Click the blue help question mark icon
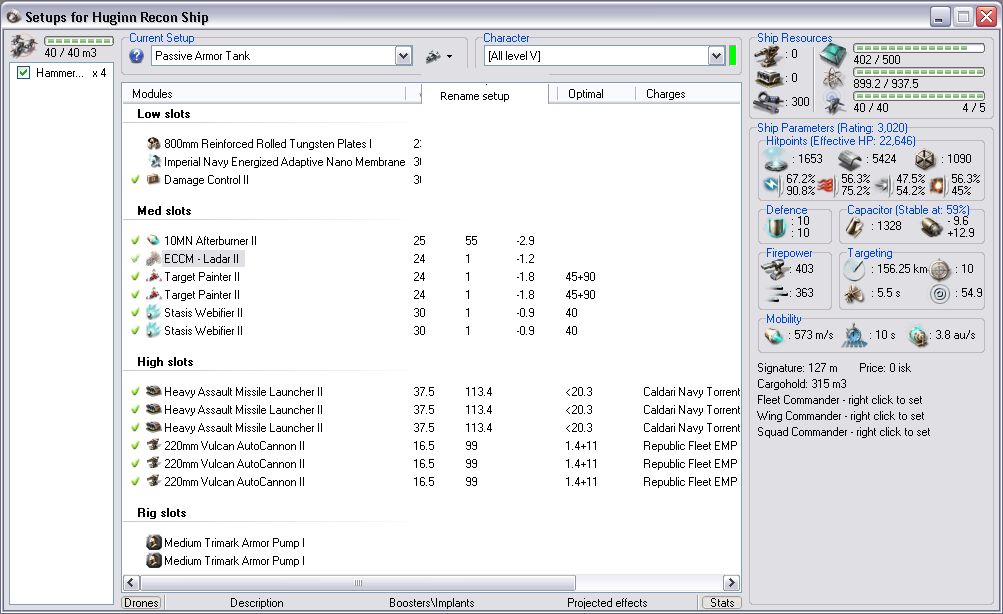Screen dimensions: 1003x614 136,56
